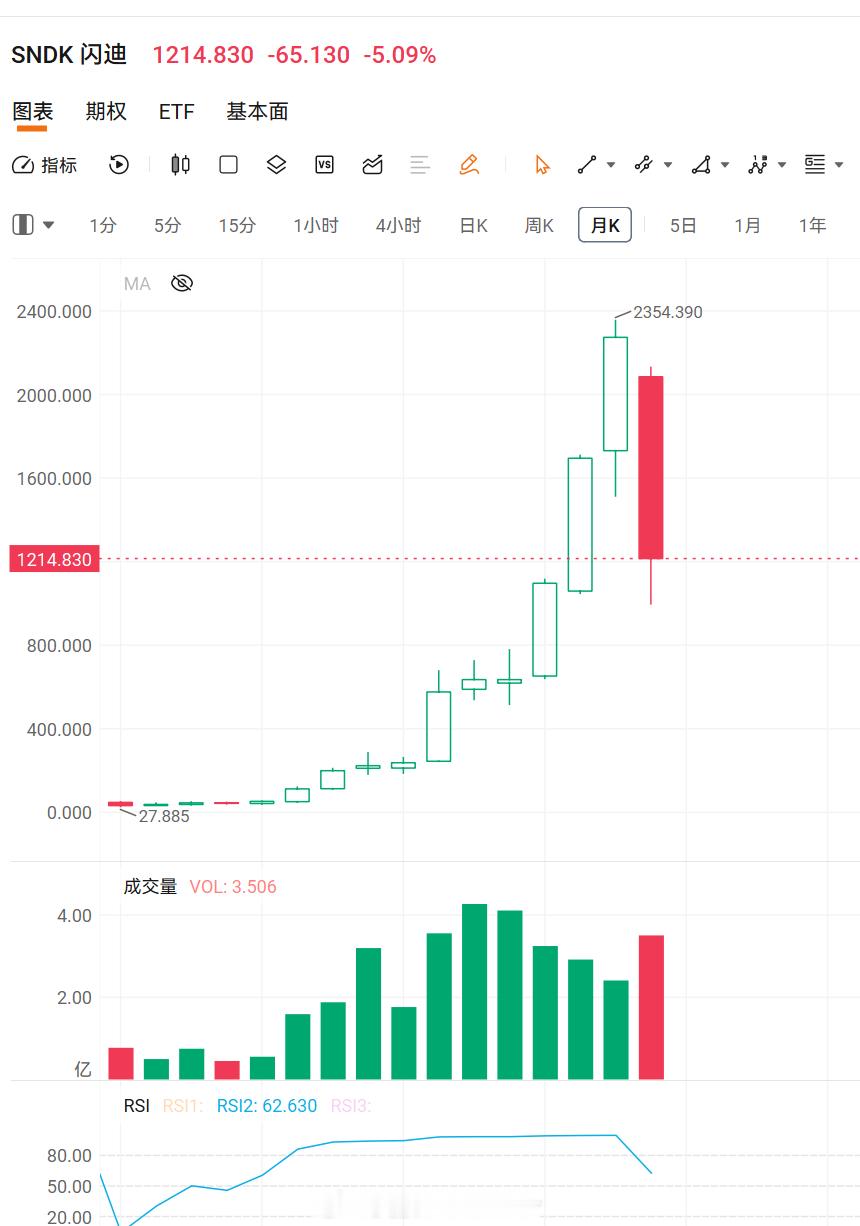This screenshot has width=860, height=1226.
Task: Select the pencil drawing tool icon
Action: tap(469, 165)
